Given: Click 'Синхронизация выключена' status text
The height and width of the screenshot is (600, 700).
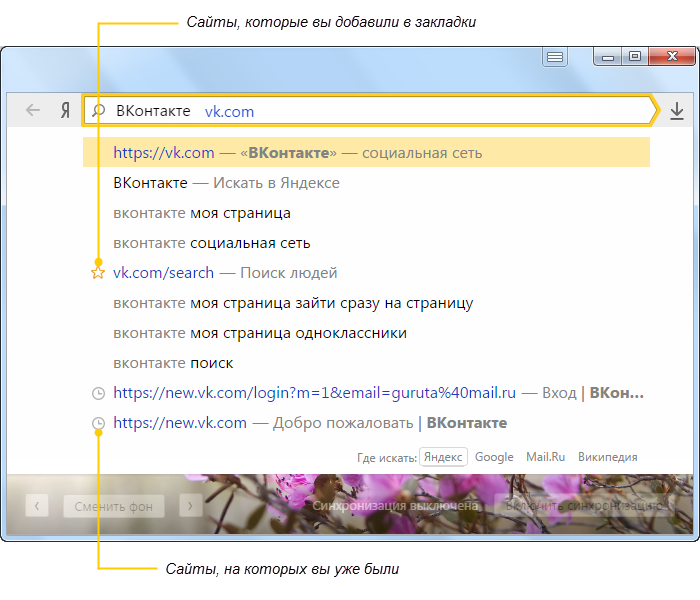Looking at the screenshot, I should (x=395, y=506).
